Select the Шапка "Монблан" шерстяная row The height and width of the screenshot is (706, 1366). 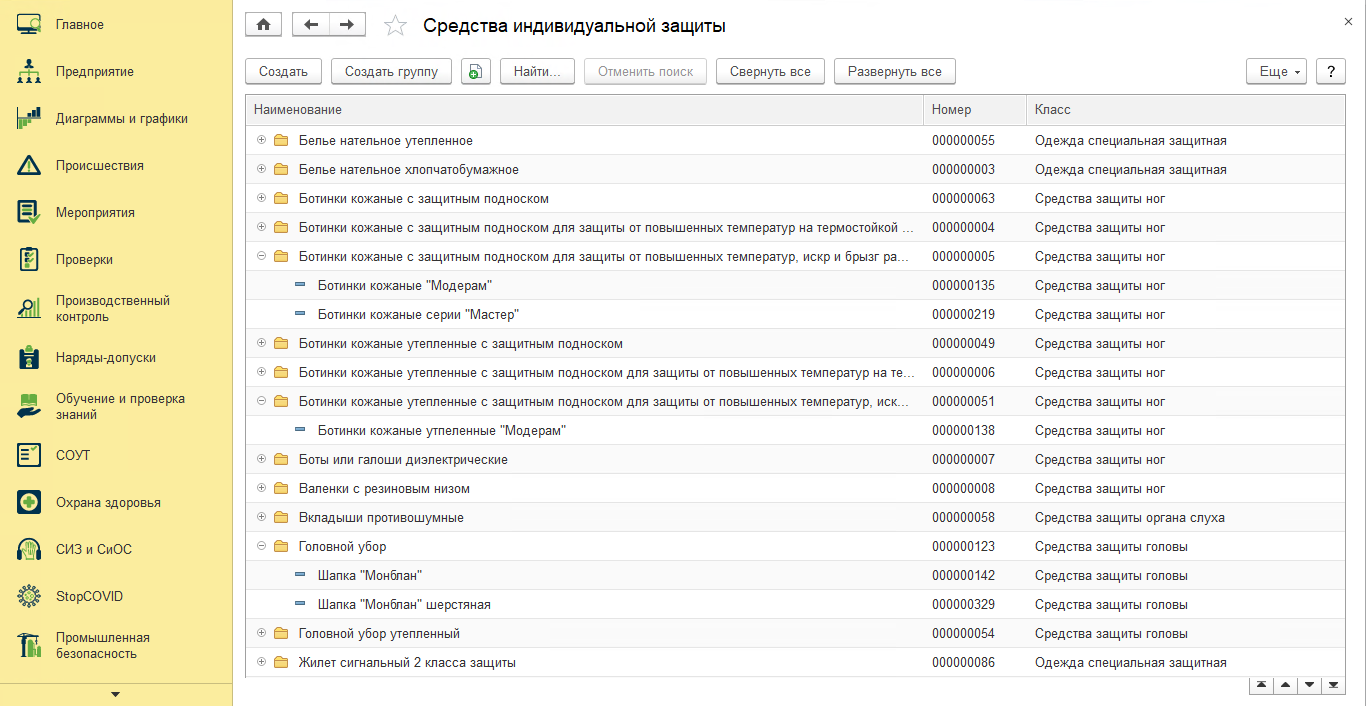pyautogui.click(x=404, y=605)
